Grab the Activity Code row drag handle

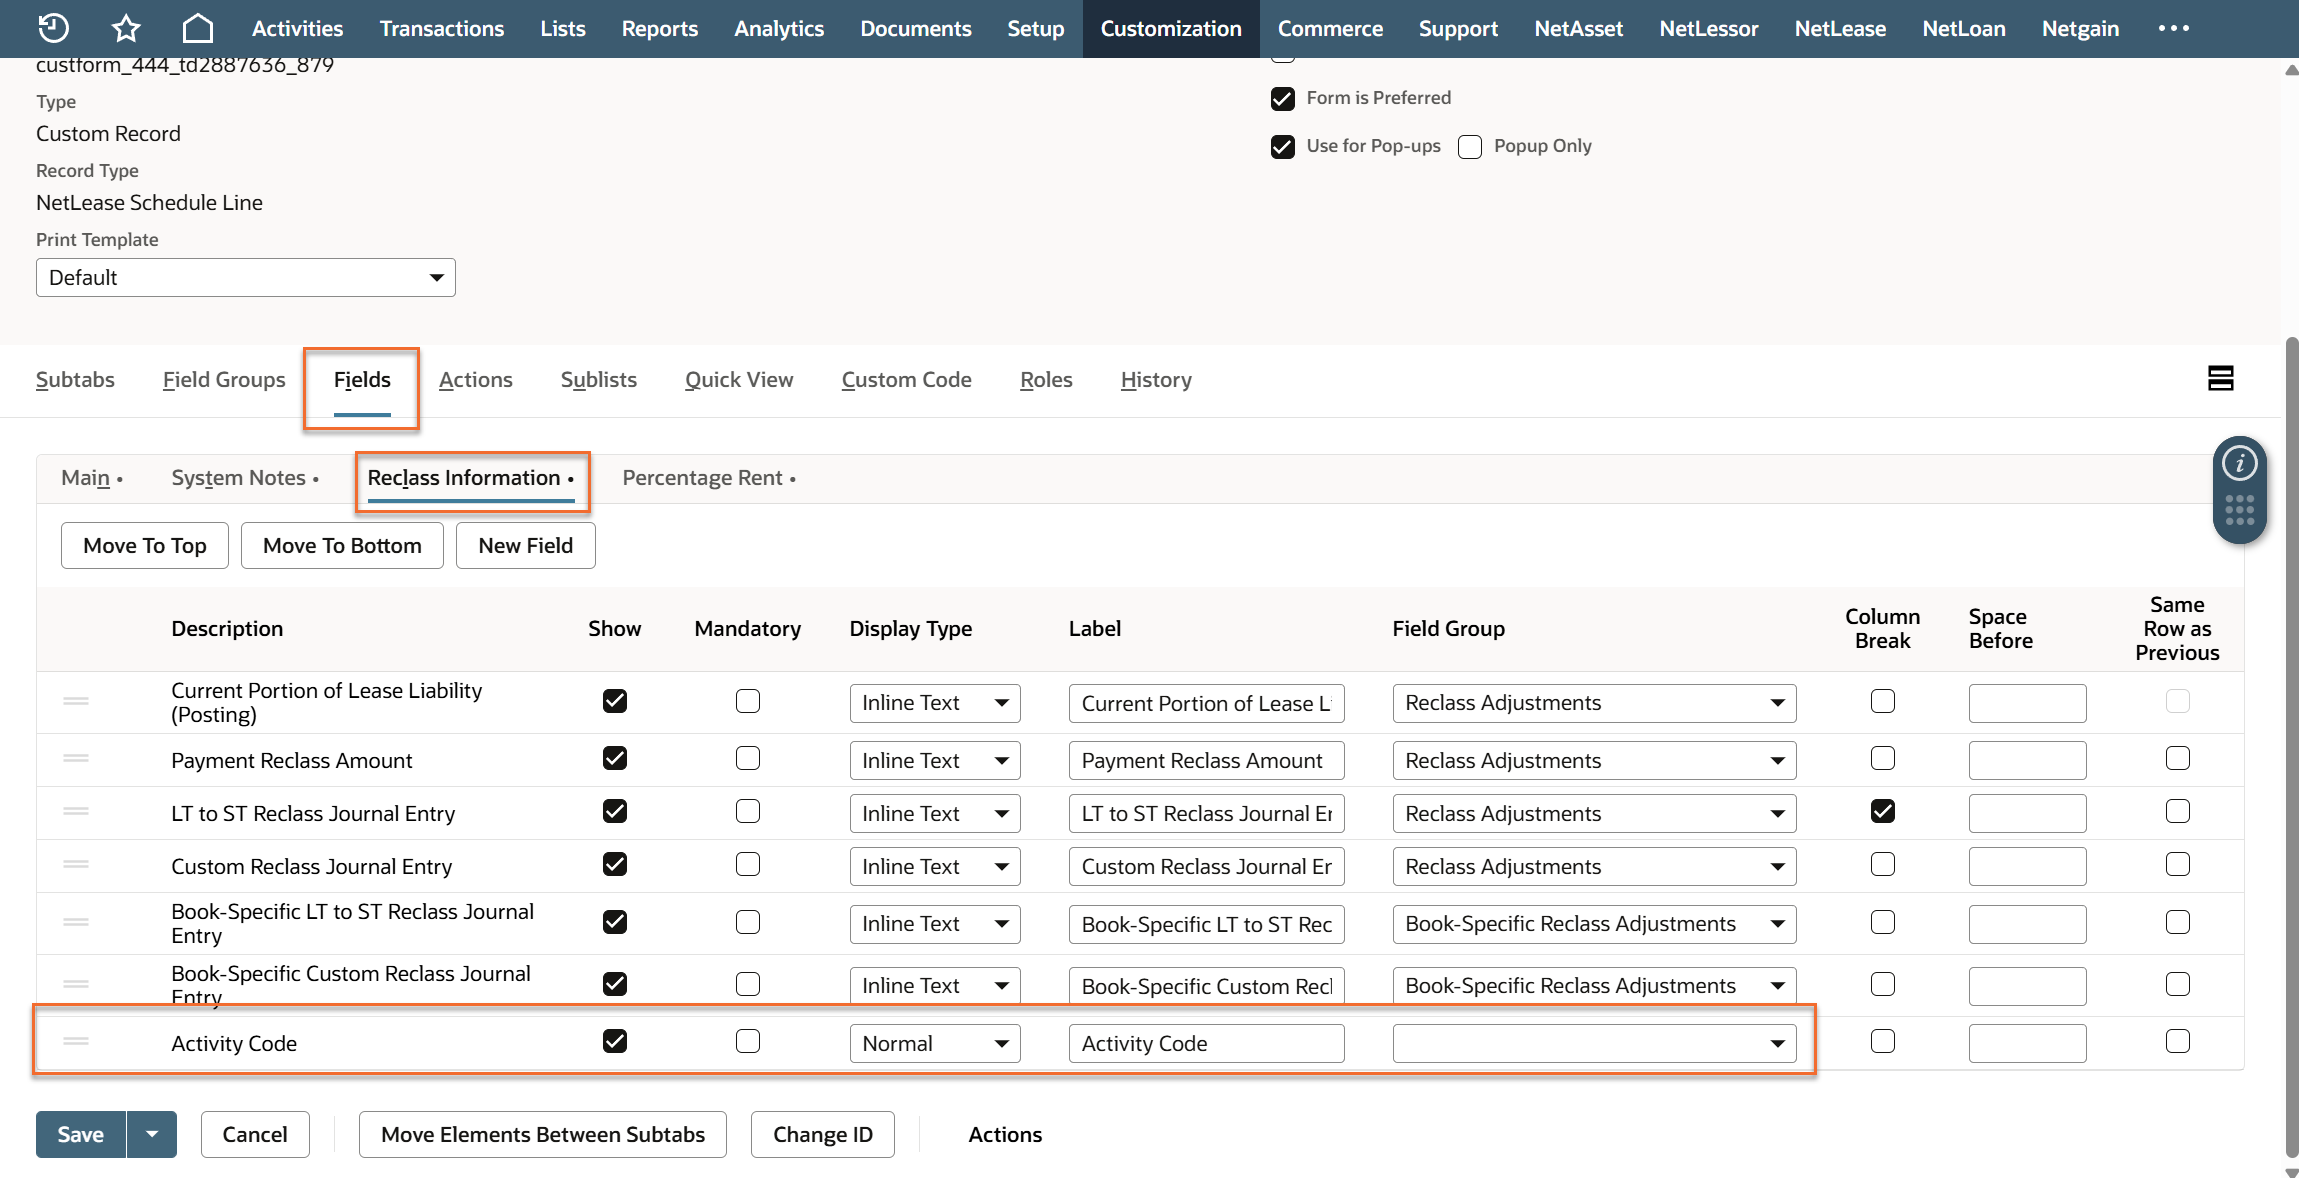click(76, 1042)
